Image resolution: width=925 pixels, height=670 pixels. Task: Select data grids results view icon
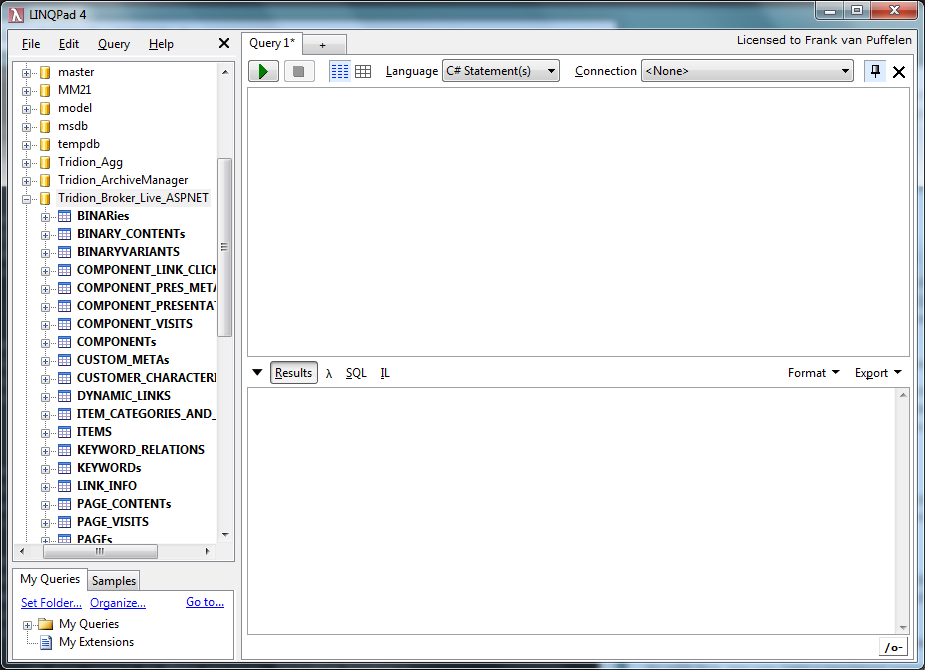click(363, 71)
